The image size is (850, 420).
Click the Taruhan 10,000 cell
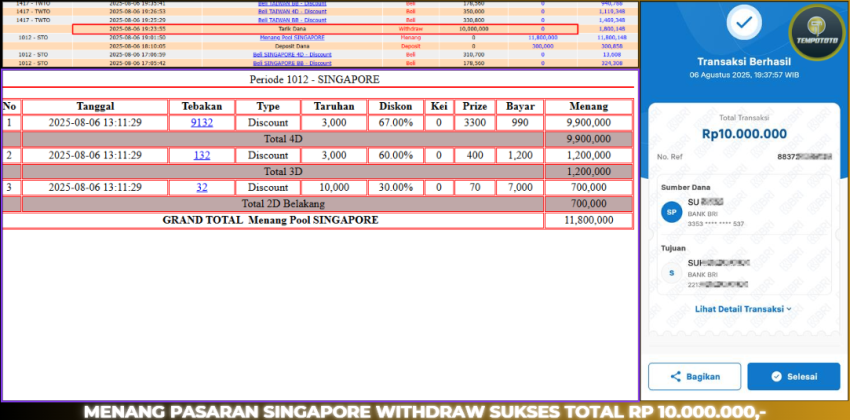(334, 188)
